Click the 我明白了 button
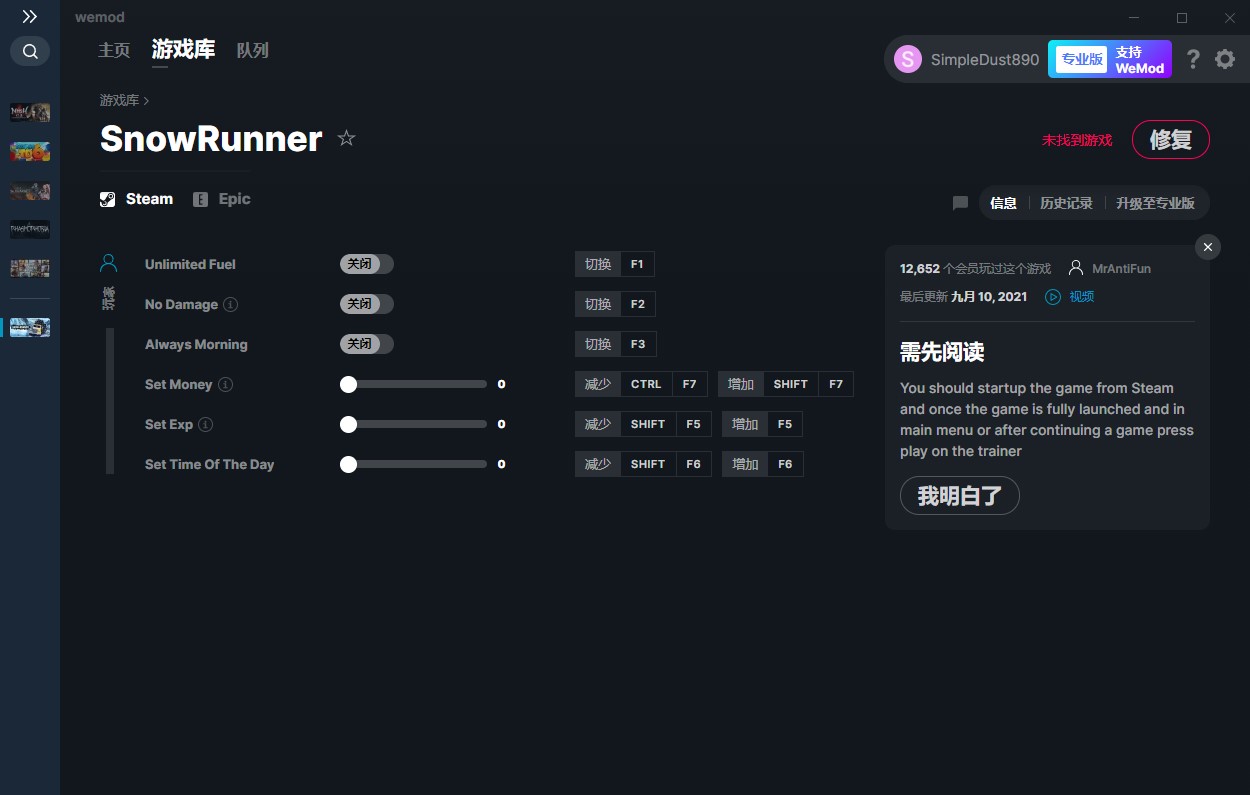1250x795 pixels. point(960,496)
